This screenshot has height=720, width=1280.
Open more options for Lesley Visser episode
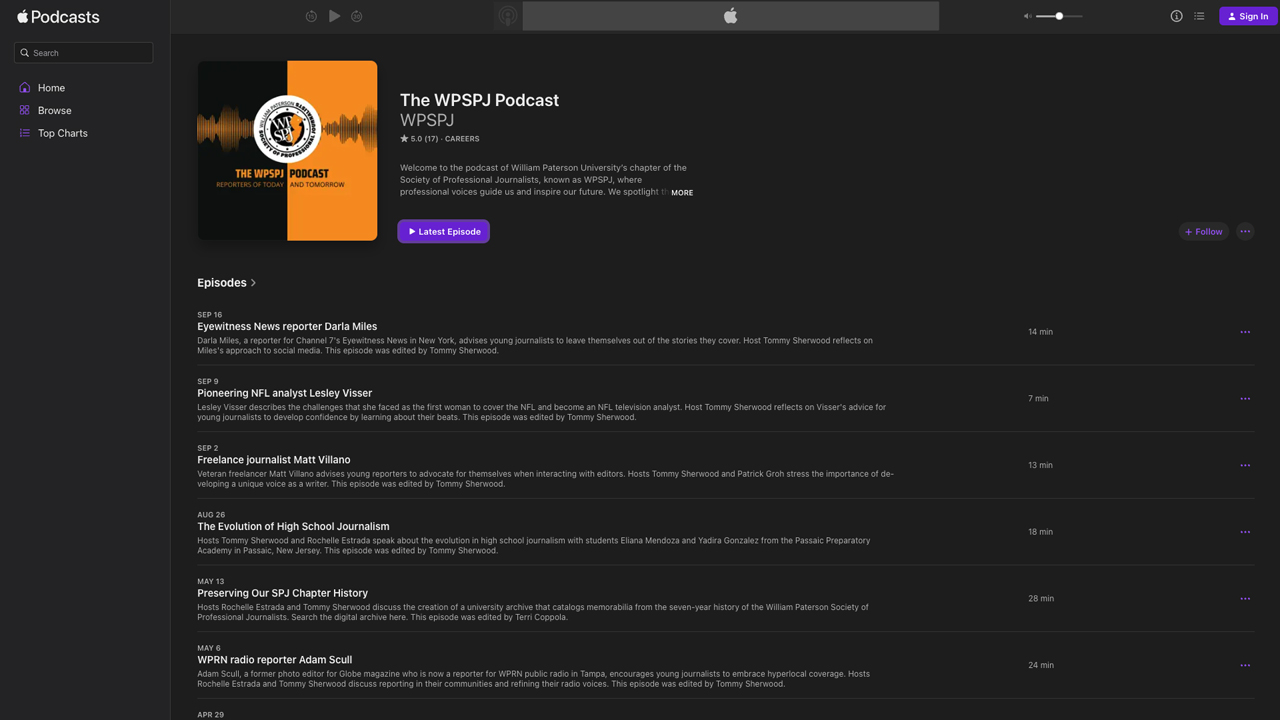[1245, 399]
